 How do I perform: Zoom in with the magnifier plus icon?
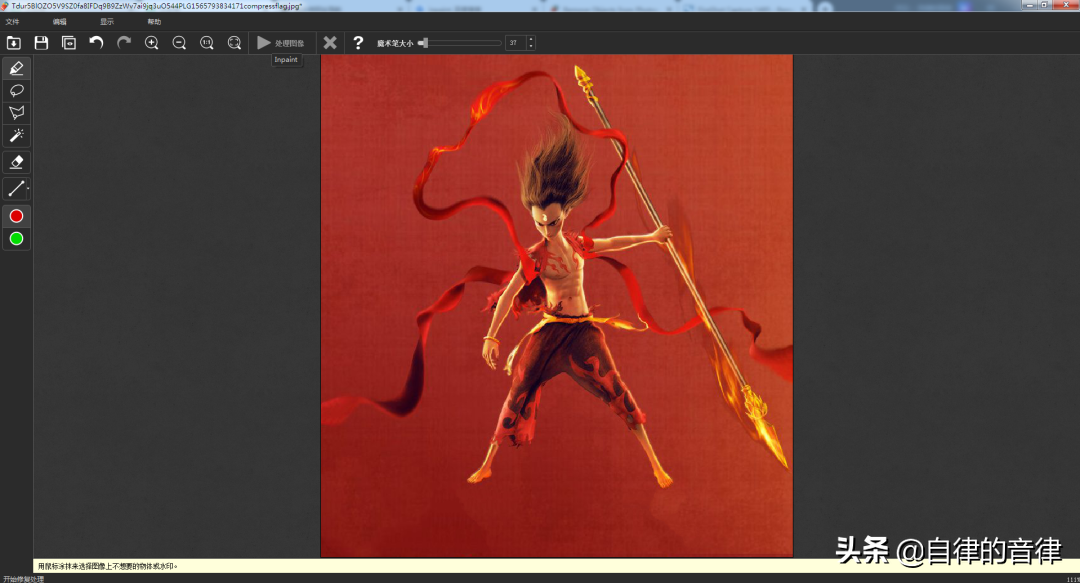coord(152,43)
